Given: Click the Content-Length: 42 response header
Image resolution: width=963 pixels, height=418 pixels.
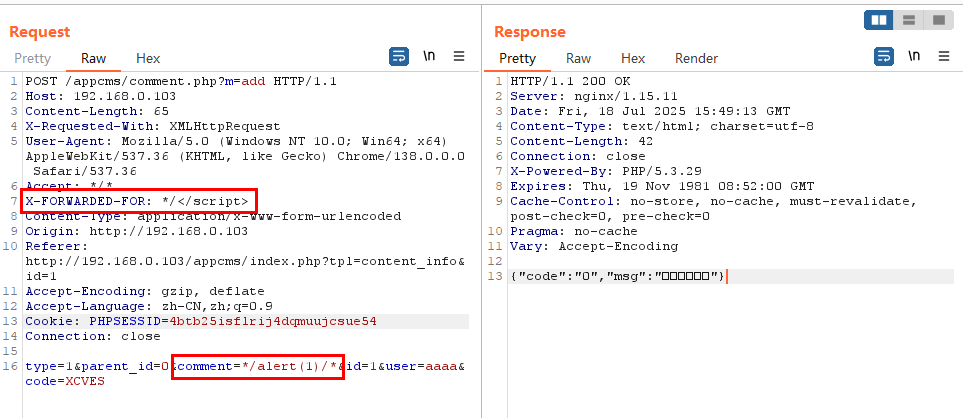Looking at the screenshot, I should pos(582,141).
